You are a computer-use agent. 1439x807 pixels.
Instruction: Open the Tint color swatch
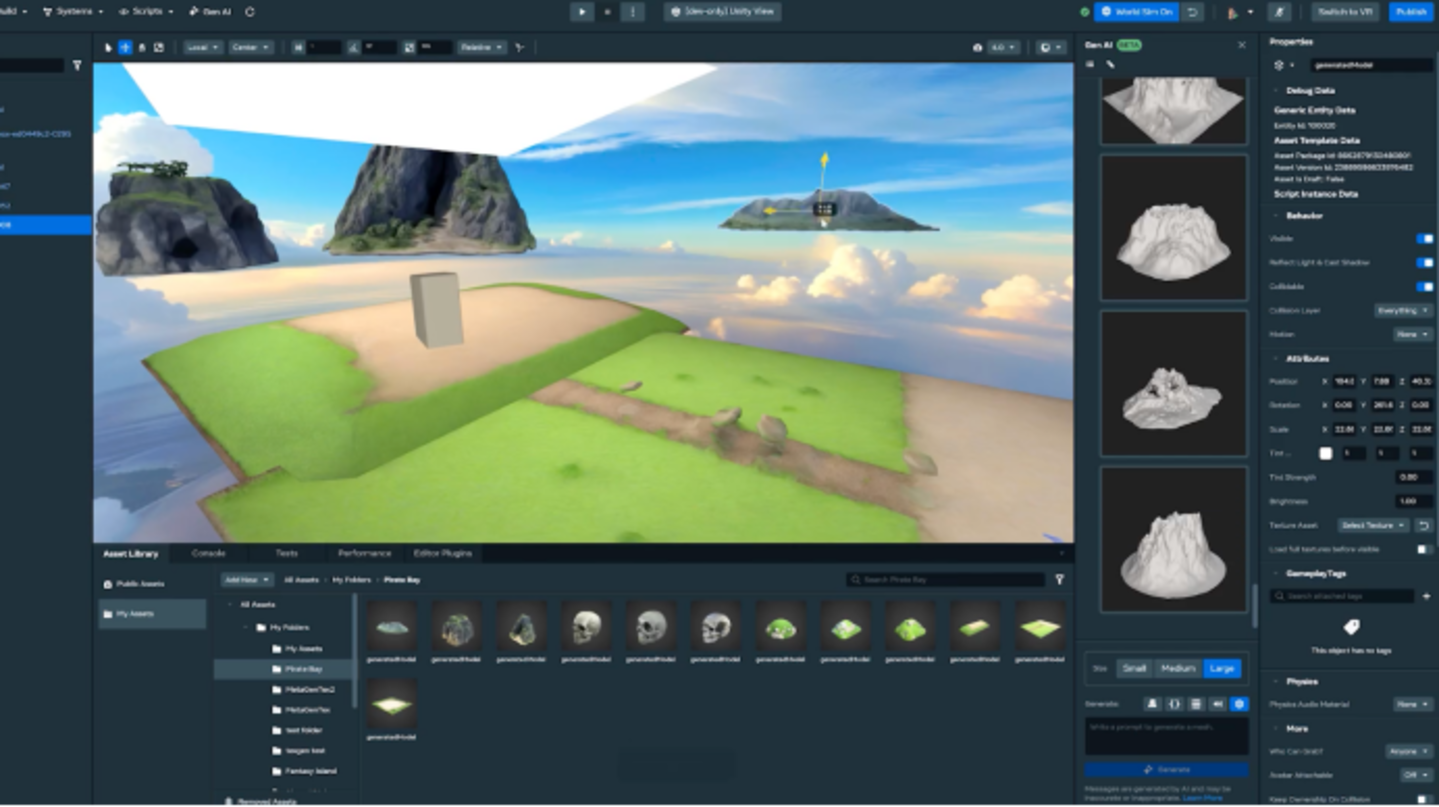click(x=1326, y=453)
